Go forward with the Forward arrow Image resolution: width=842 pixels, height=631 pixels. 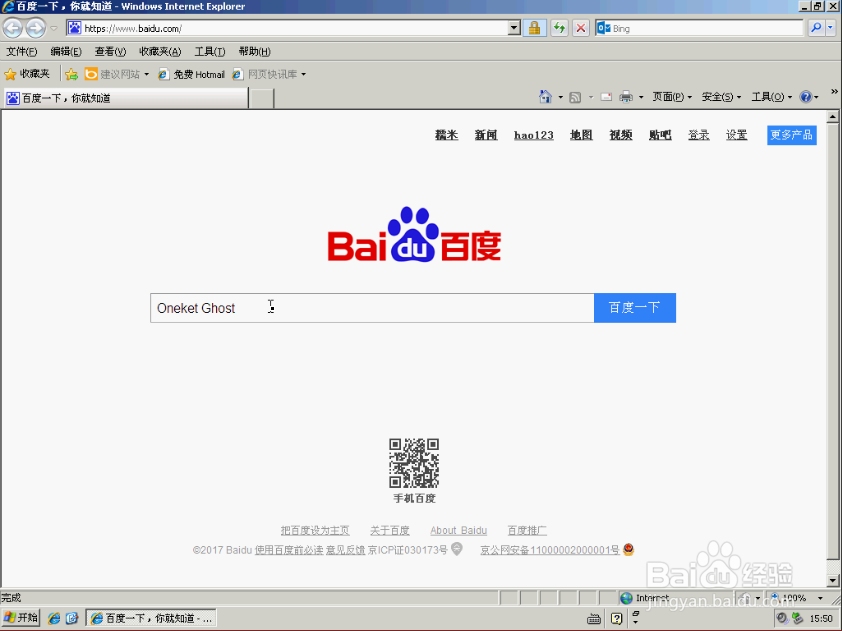(x=35, y=28)
